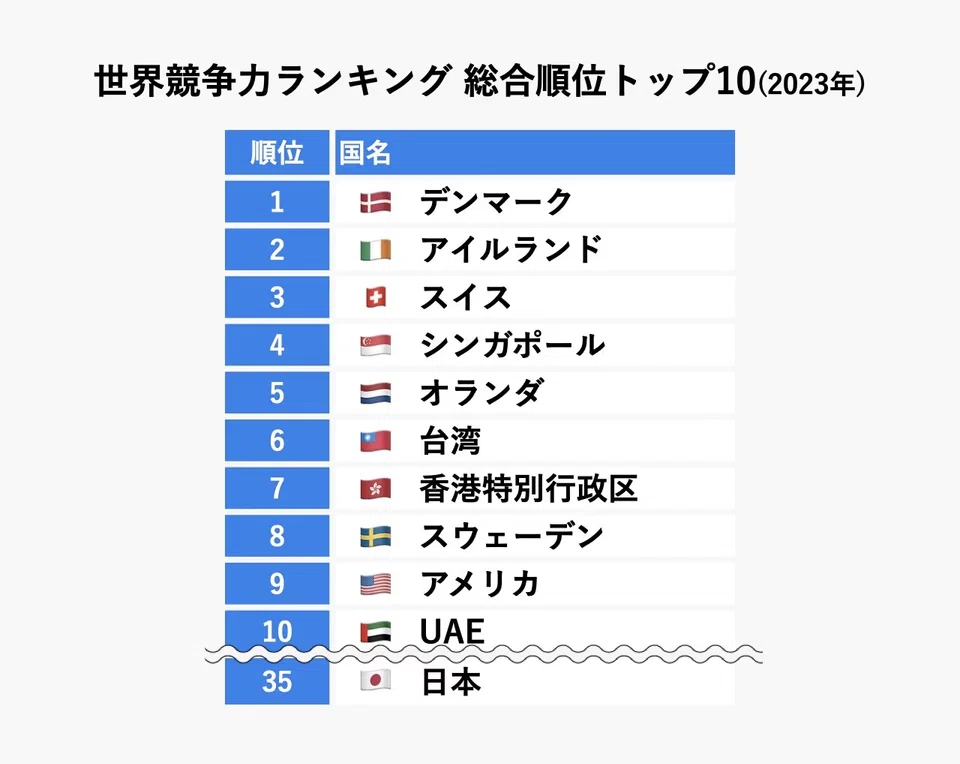Click the デンマーク country name
Viewport: 960px width, 764px height.
496,201
